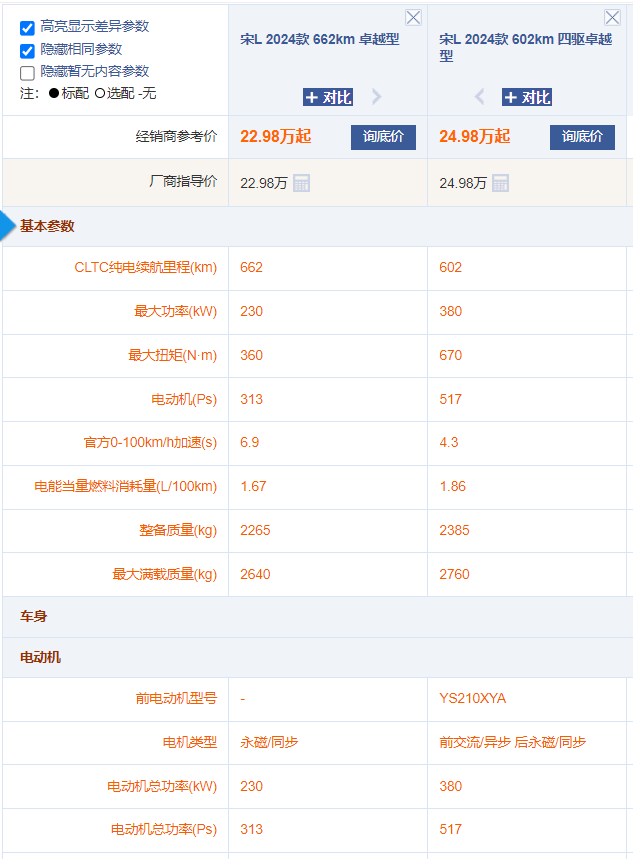633x859 pixels.
Task: Move 602km 四驱卓越型 column left with arrow
Action: click(x=480, y=97)
